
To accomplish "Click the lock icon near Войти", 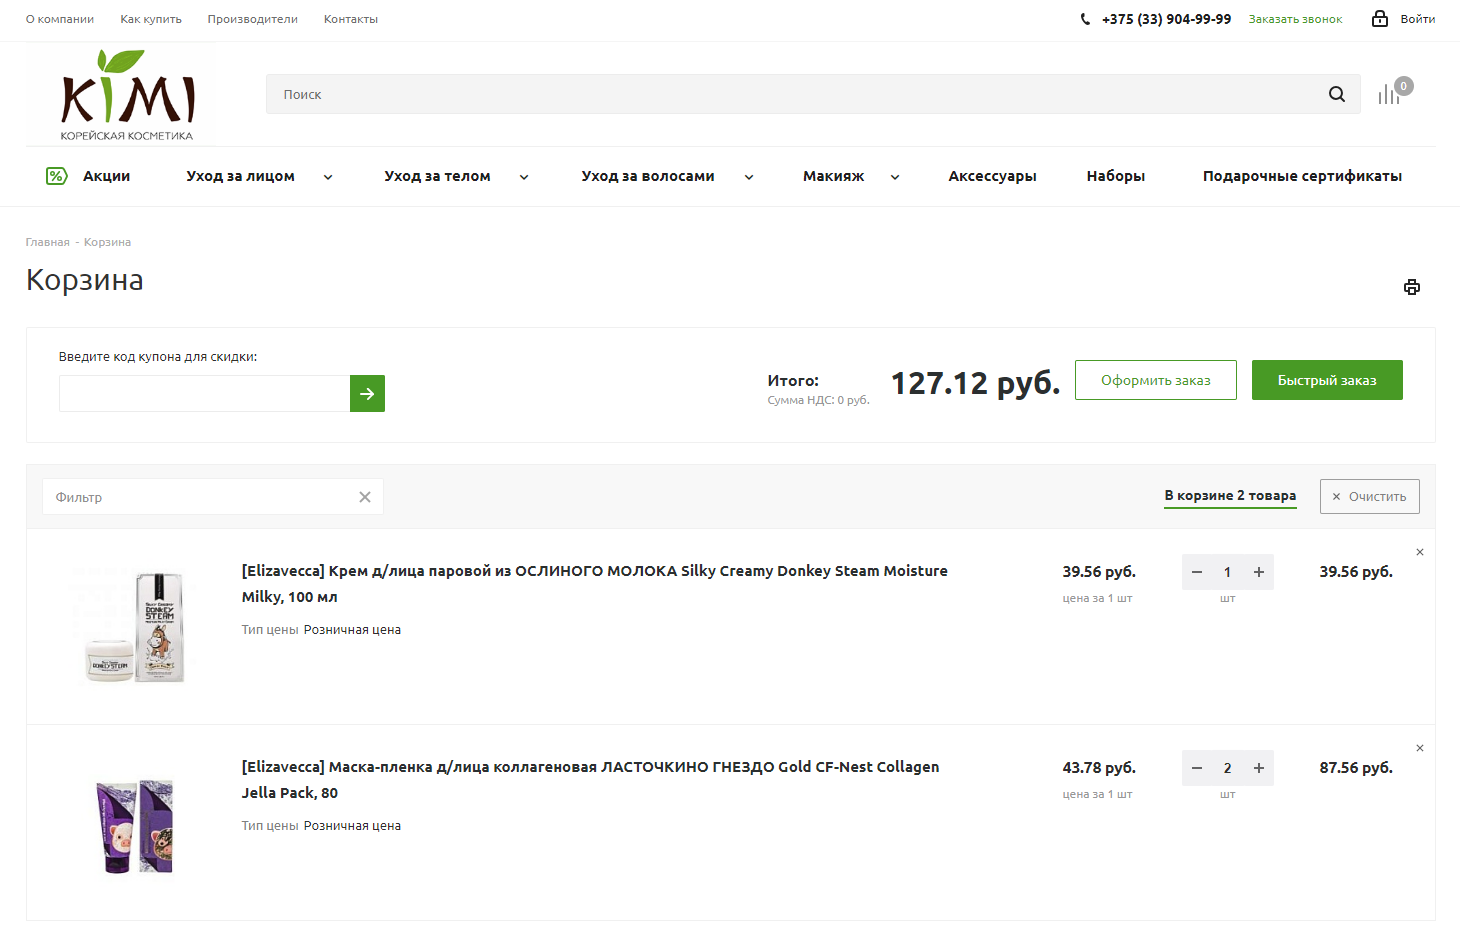I will click(1380, 18).
